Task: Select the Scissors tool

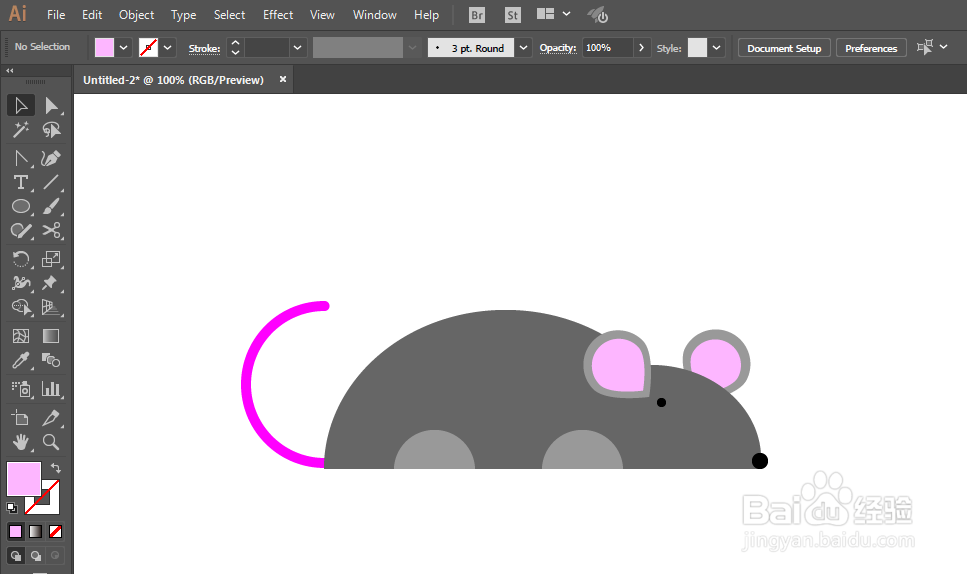Action: pos(51,231)
